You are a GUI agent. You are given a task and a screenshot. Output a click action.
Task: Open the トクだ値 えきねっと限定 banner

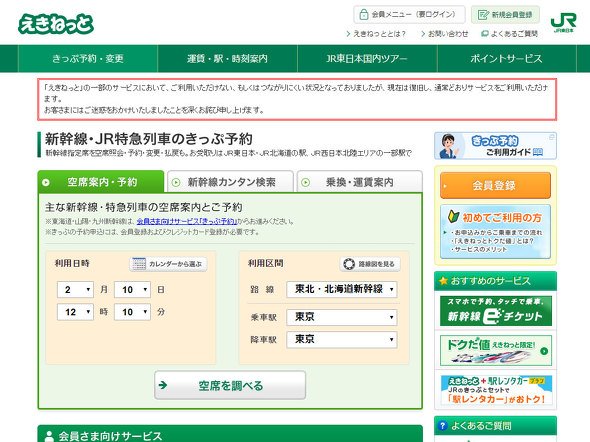click(496, 350)
